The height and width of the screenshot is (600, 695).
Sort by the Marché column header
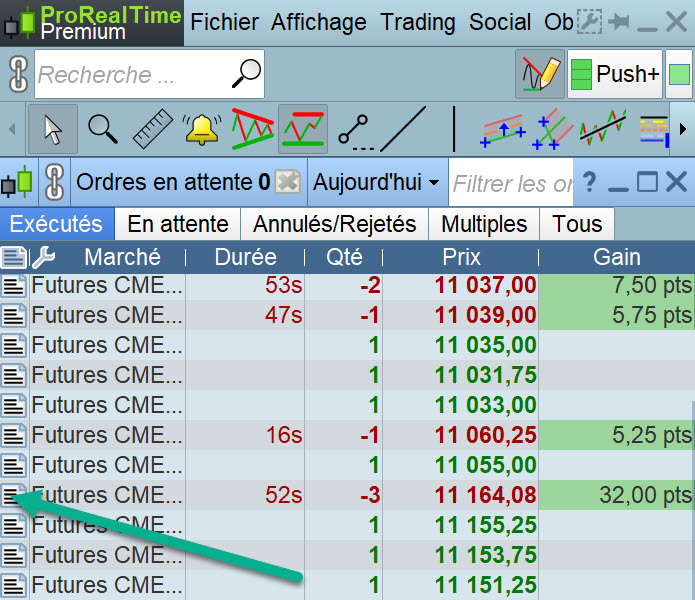[x=122, y=257]
